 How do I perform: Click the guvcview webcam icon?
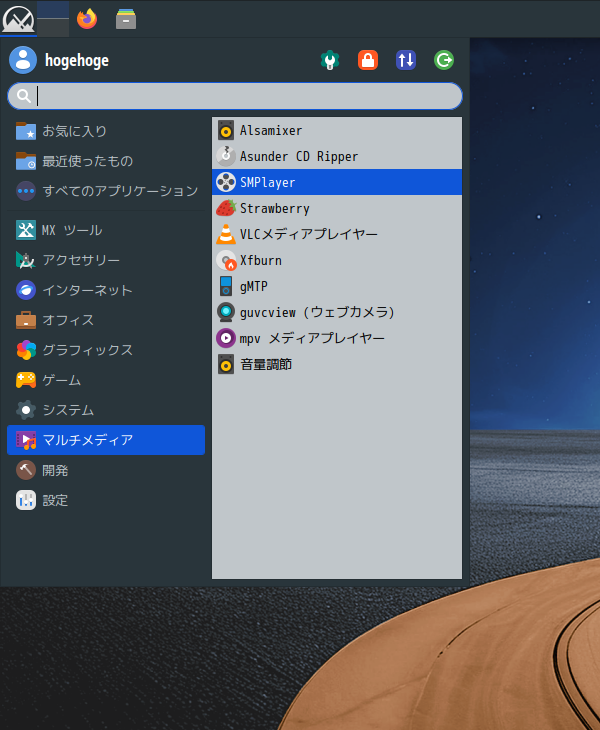click(226, 312)
